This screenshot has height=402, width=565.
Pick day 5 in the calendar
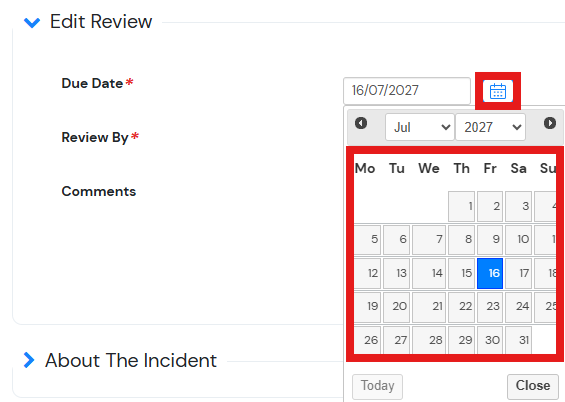coord(368,240)
